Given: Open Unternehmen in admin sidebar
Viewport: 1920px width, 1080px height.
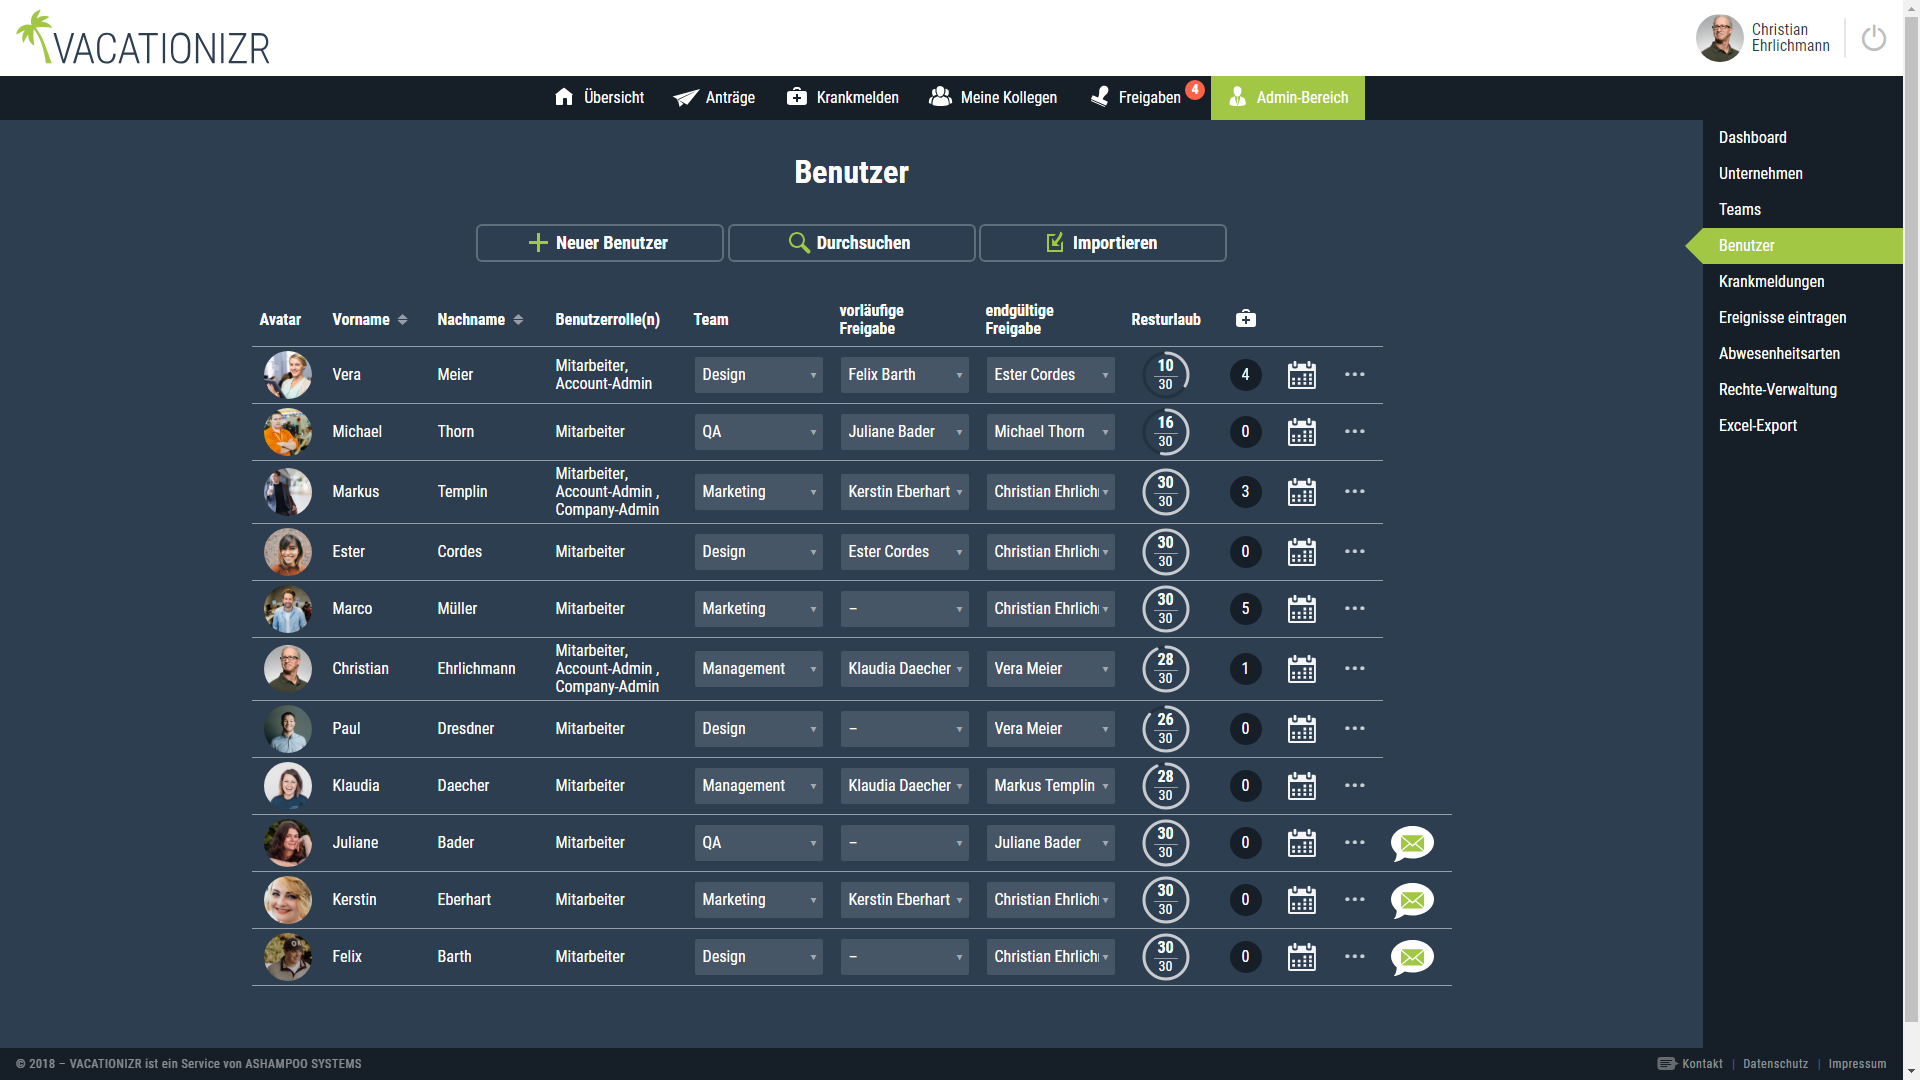Looking at the screenshot, I should click(x=1760, y=174).
